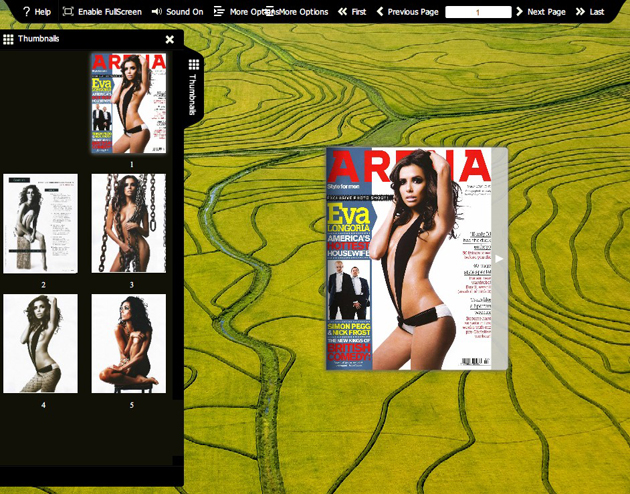
Task: Click the thumbnails panel vertical scrollbar
Action: click(x=178, y=225)
